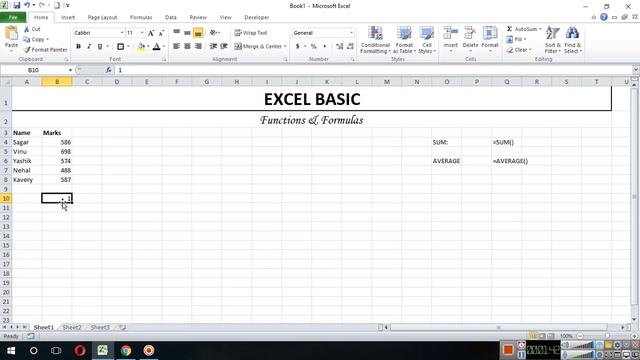Toggle Bold formatting
640x360 pixels.
click(78, 47)
